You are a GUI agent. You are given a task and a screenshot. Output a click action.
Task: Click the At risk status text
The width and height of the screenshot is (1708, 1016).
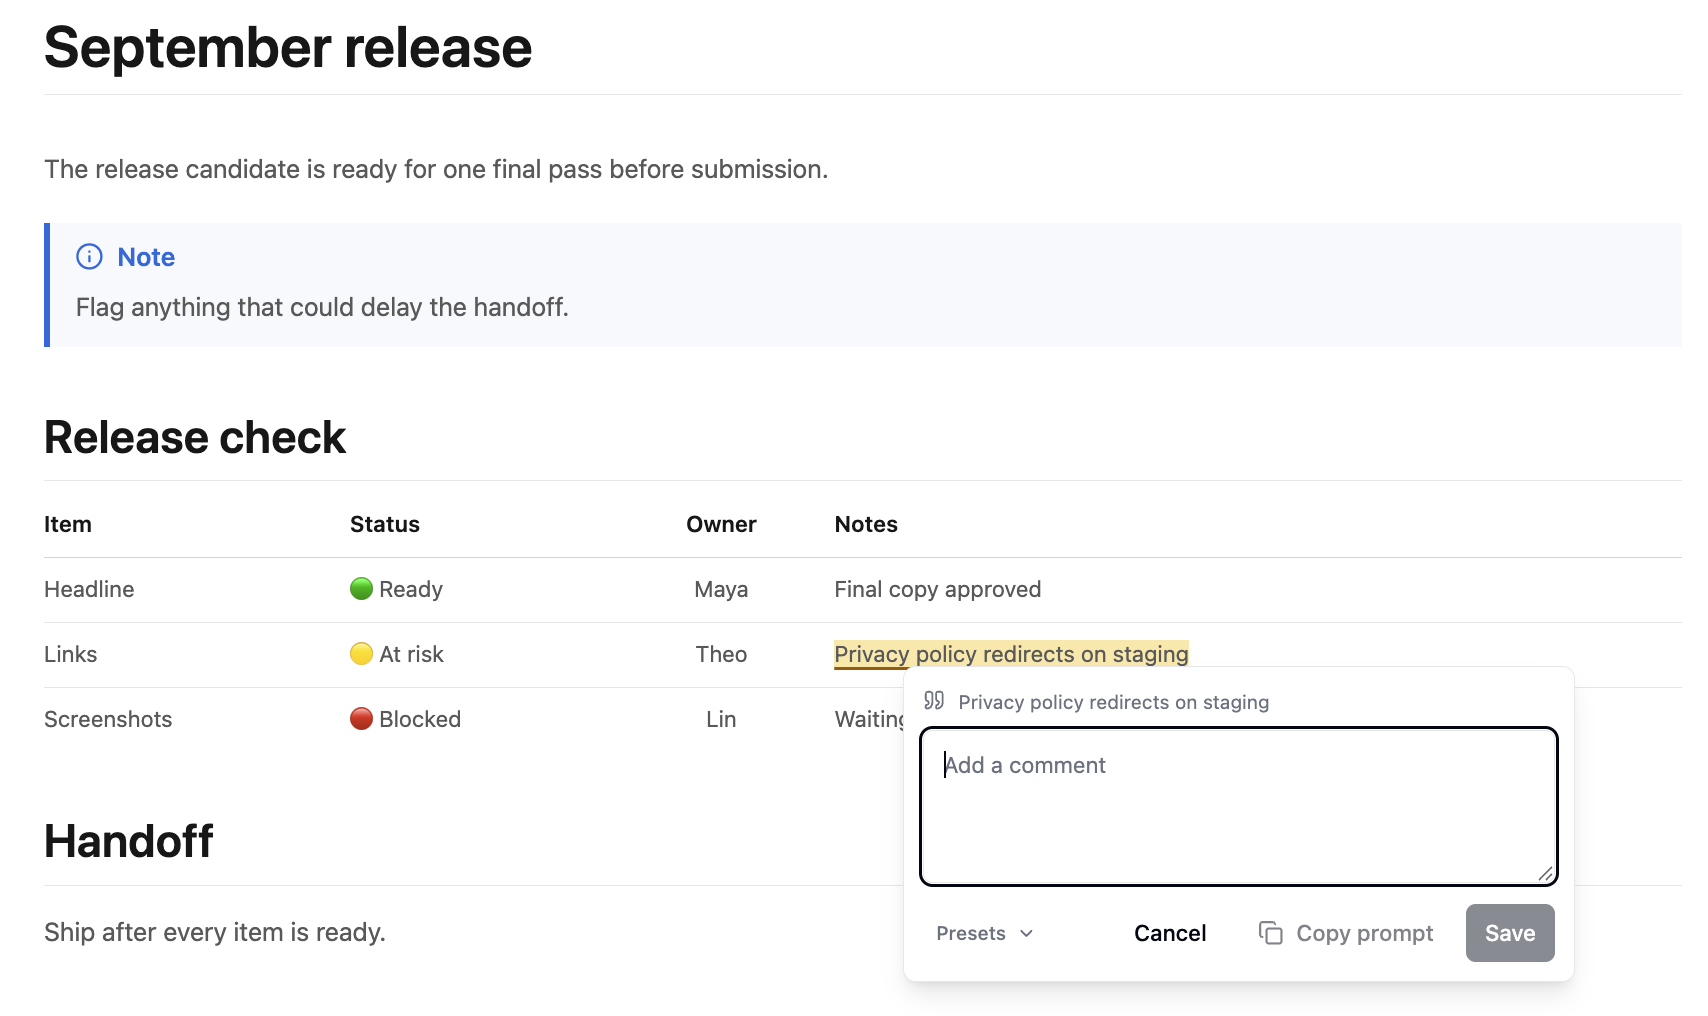point(411,654)
